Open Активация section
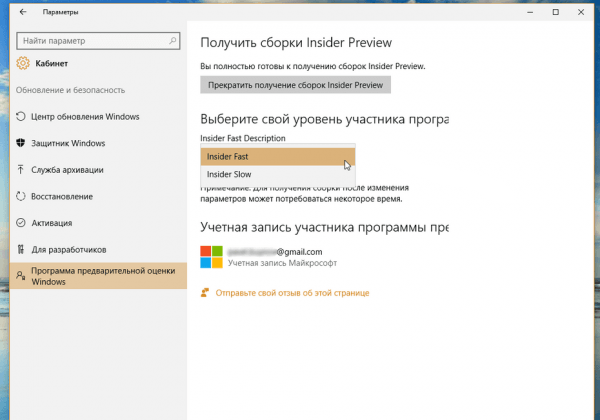Screen dimensions: 600x420 [x=98, y=223]
